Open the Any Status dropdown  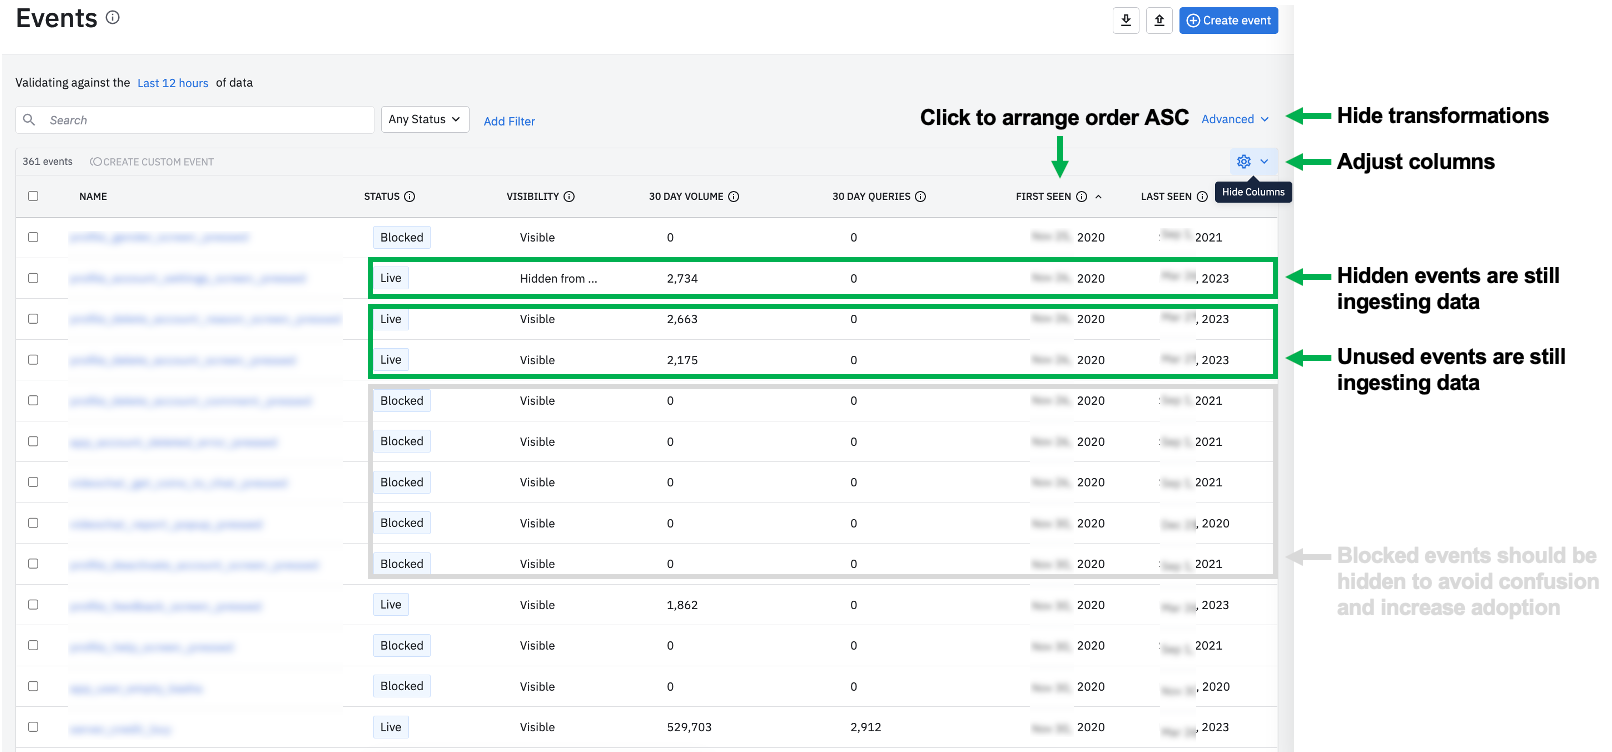[x=425, y=119]
